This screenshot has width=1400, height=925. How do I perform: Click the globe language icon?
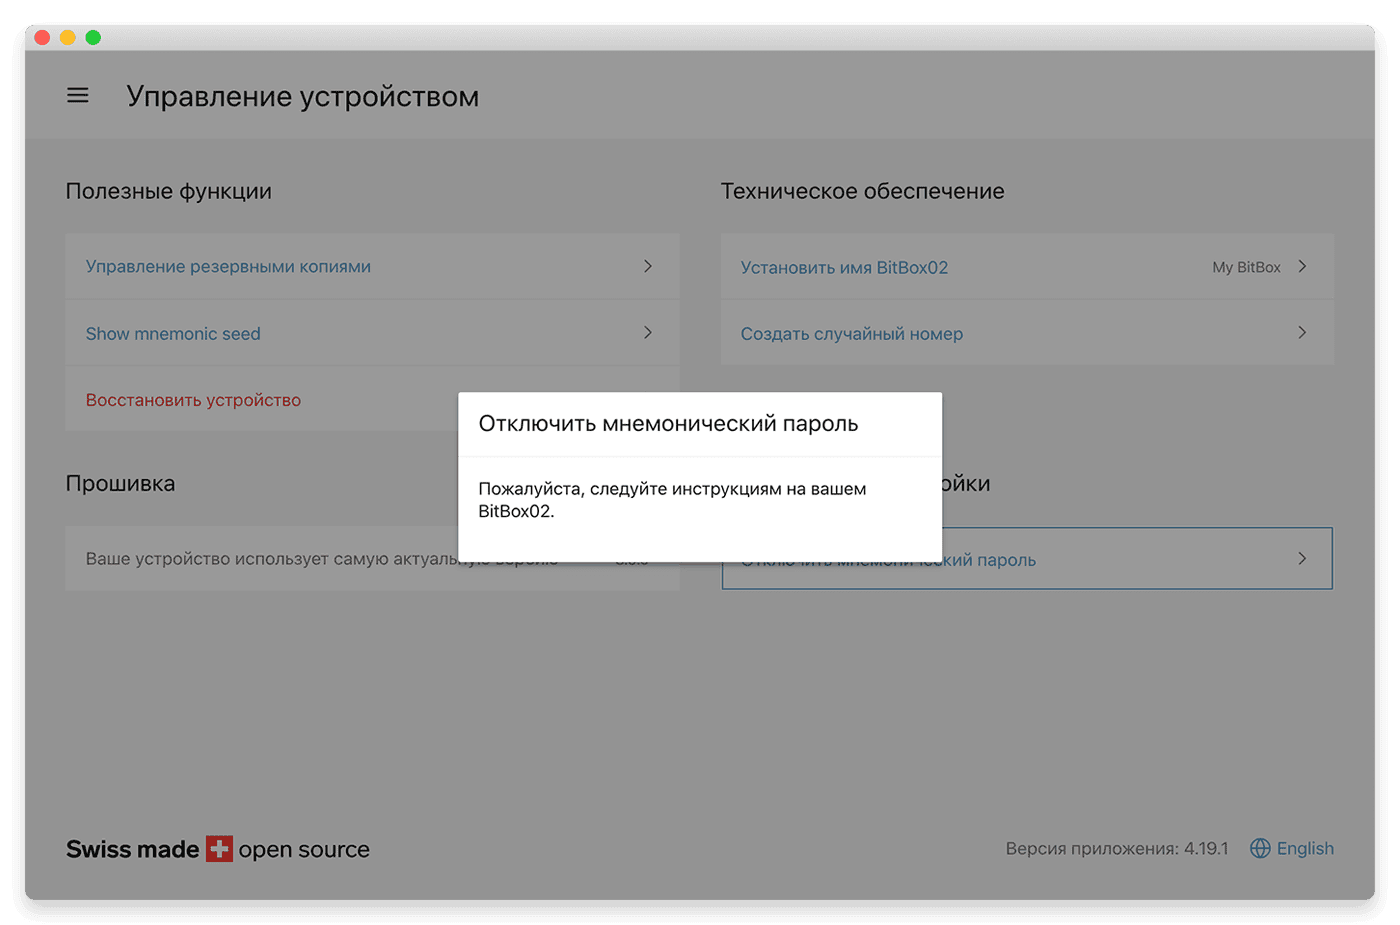1260,848
